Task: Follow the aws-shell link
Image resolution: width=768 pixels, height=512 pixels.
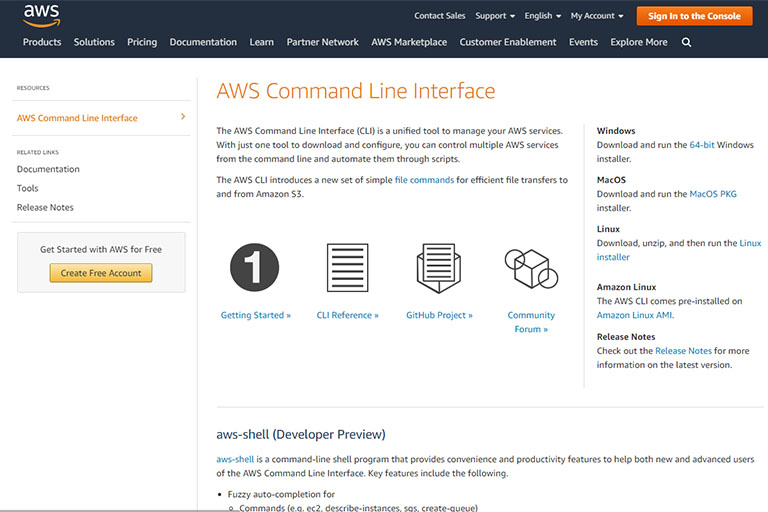Action: point(235,459)
